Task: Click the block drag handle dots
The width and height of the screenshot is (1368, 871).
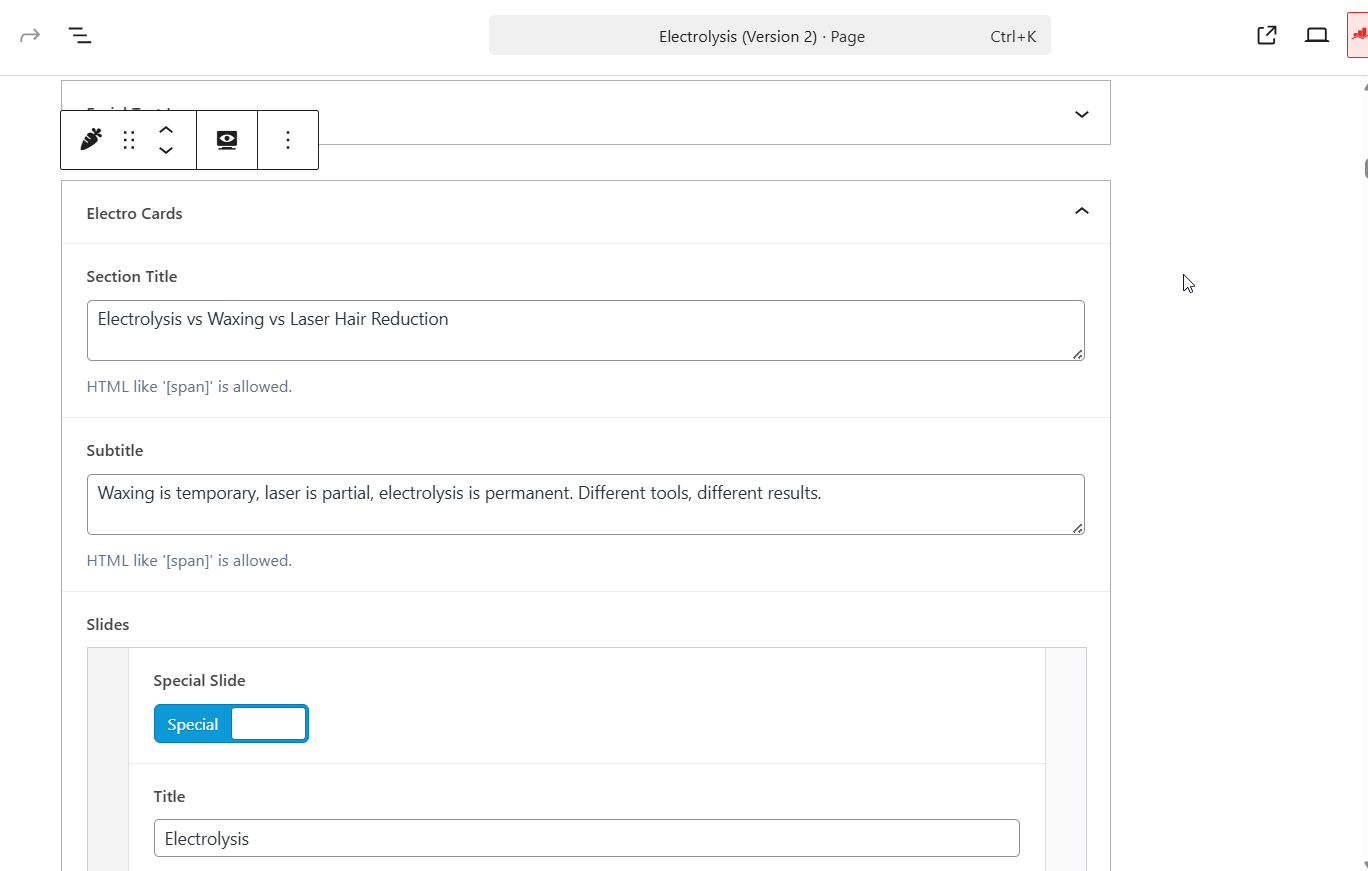Action: 129,140
